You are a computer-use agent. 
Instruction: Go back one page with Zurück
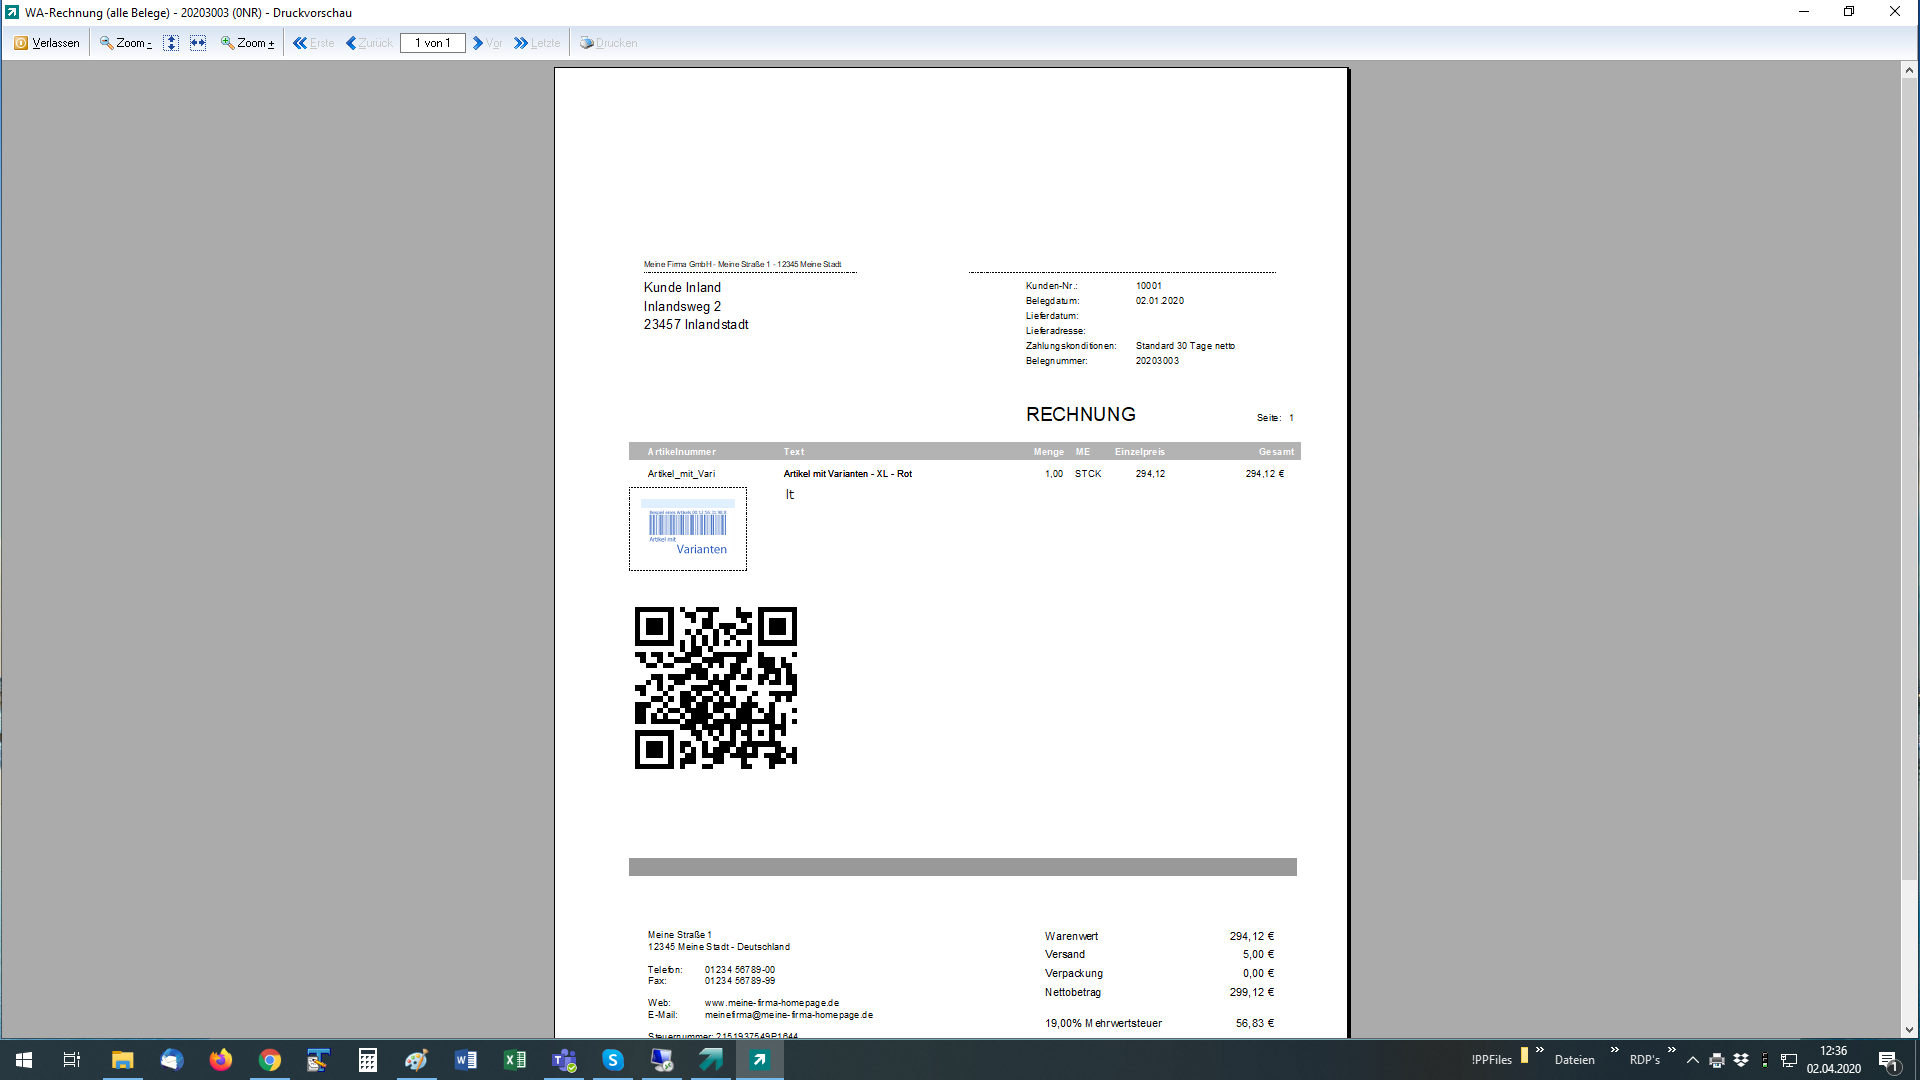point(369,43)
